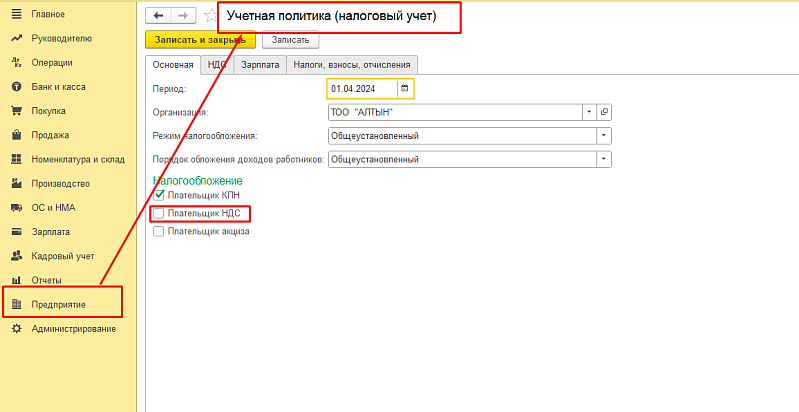The width and height of the screenshot is (799, 412).
Task: Uncheck the Плательщик КПН checkbox
Action: click(158, 195)
